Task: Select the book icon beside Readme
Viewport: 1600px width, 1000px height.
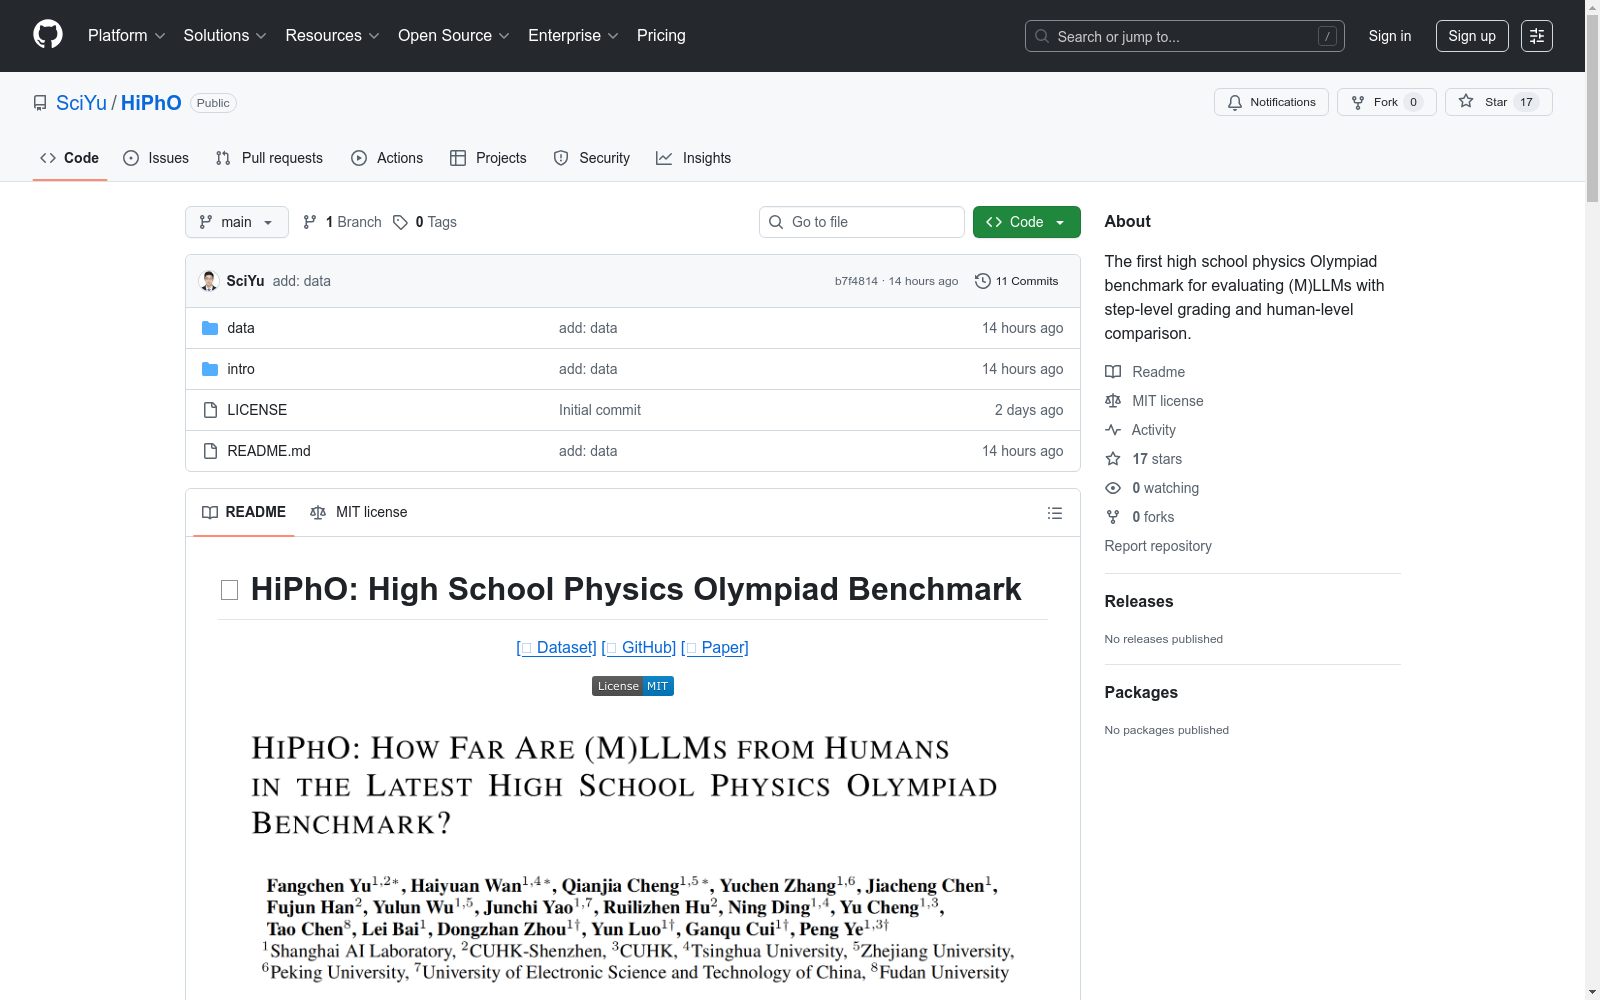Action: click(1113, 372)
